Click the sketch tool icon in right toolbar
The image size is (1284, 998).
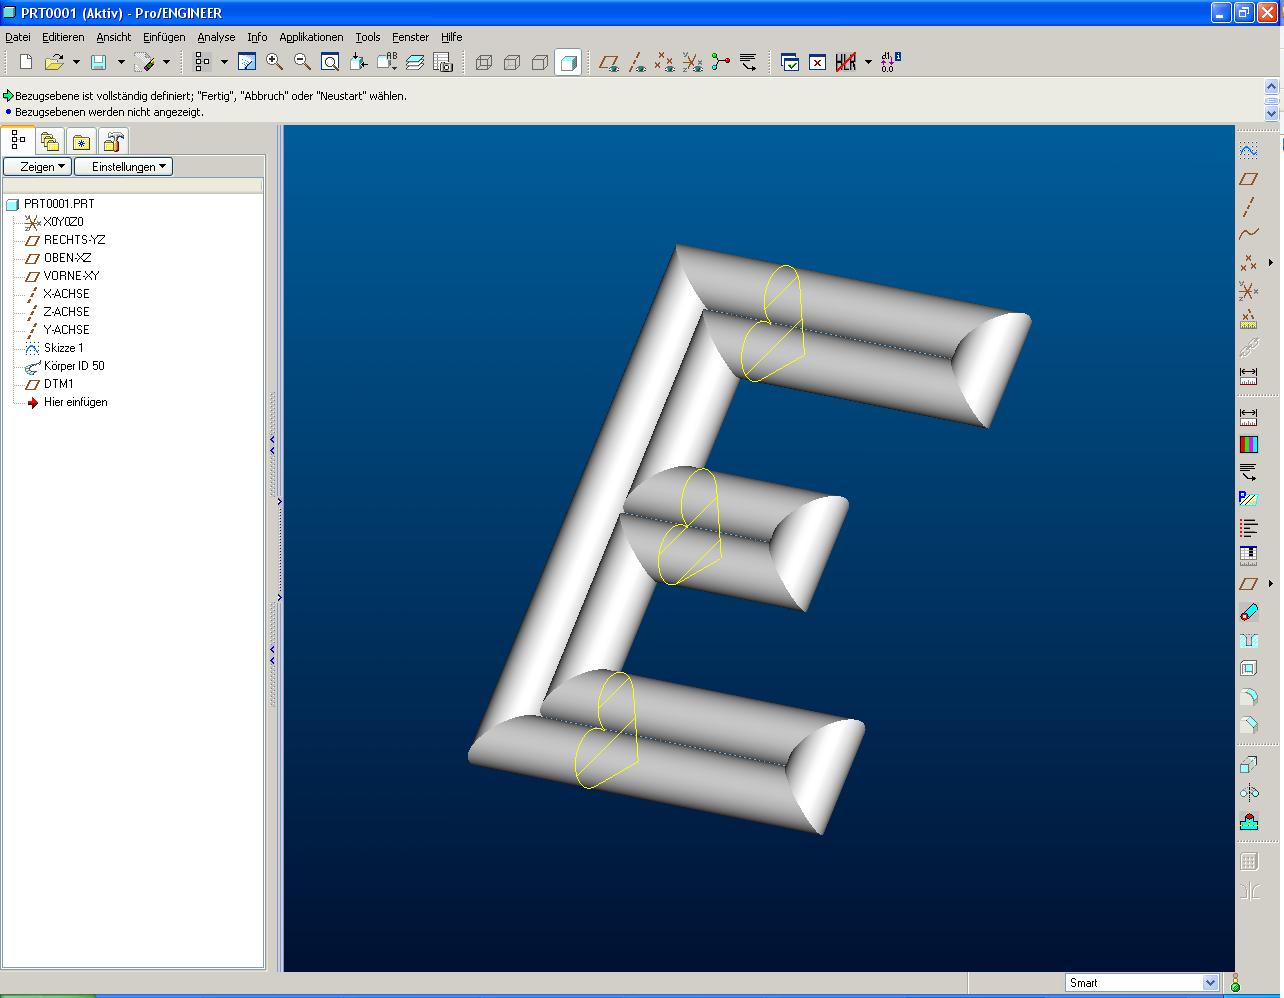pos(1248,150)
